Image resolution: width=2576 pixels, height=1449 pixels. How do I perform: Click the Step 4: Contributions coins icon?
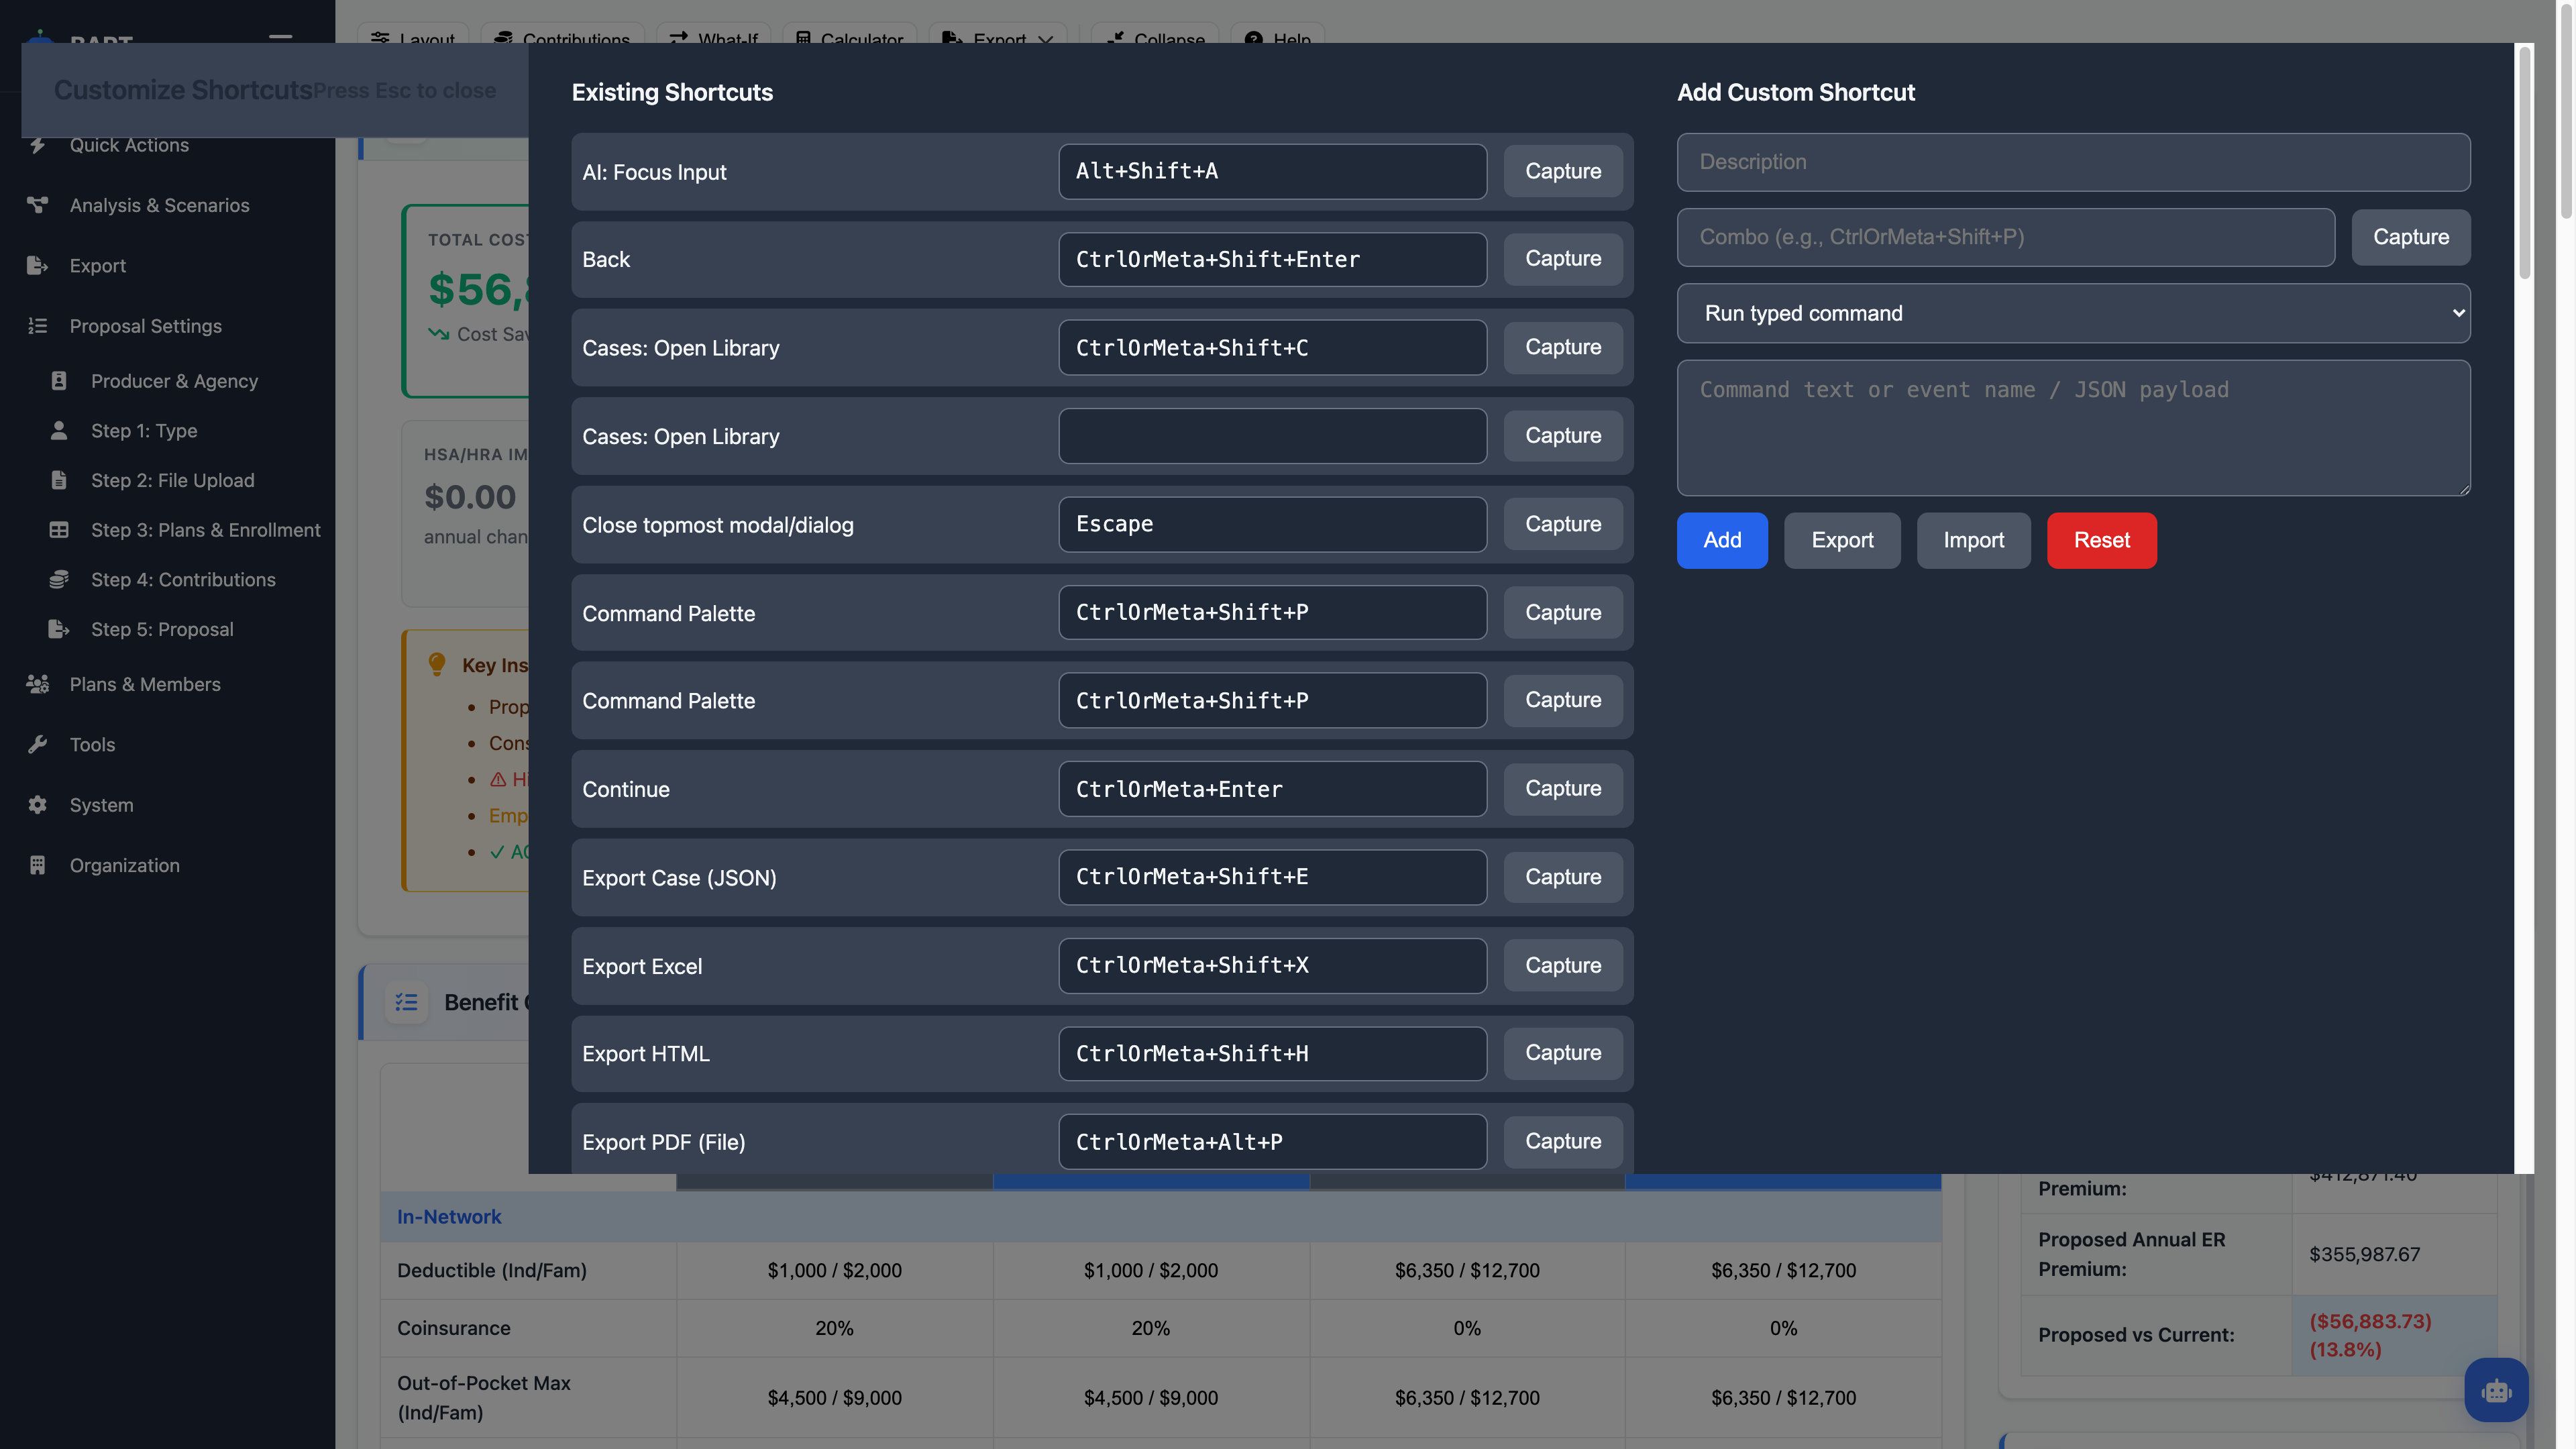58,579
